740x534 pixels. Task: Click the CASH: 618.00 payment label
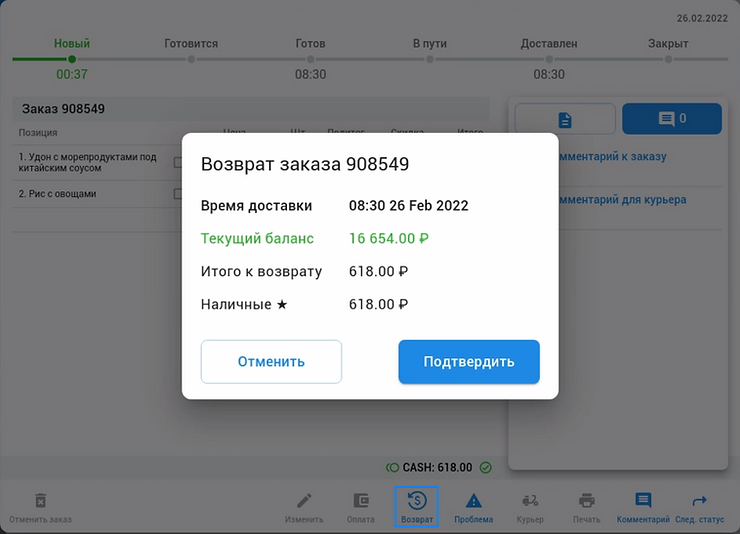(x=437, y=467)
